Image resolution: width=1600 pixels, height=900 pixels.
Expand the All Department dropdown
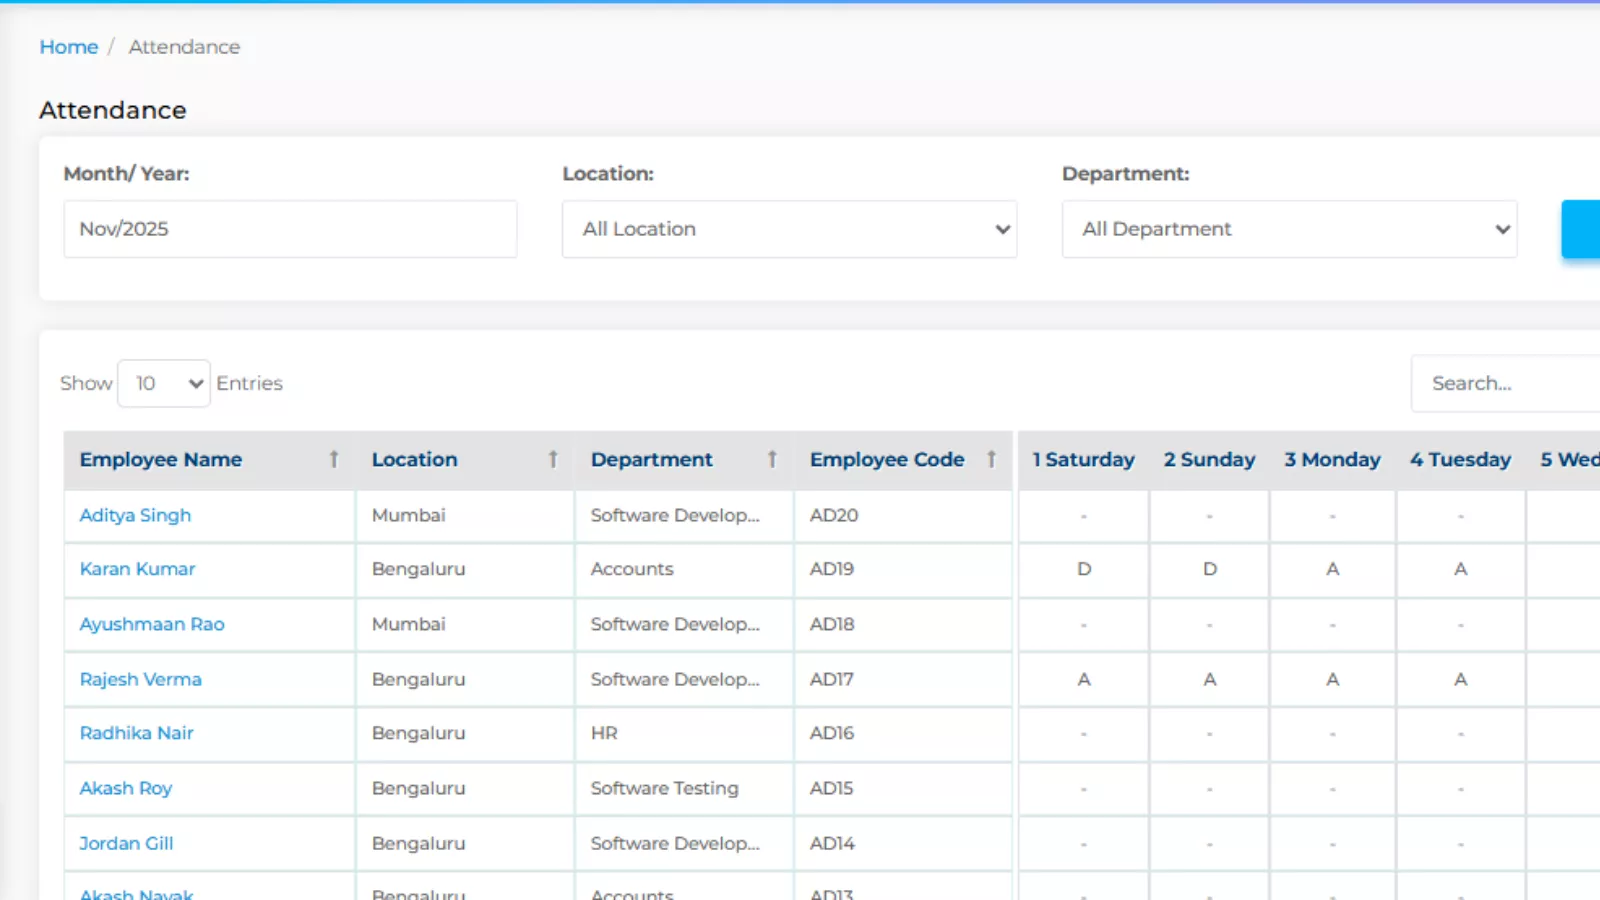(x=1289, y=229)
